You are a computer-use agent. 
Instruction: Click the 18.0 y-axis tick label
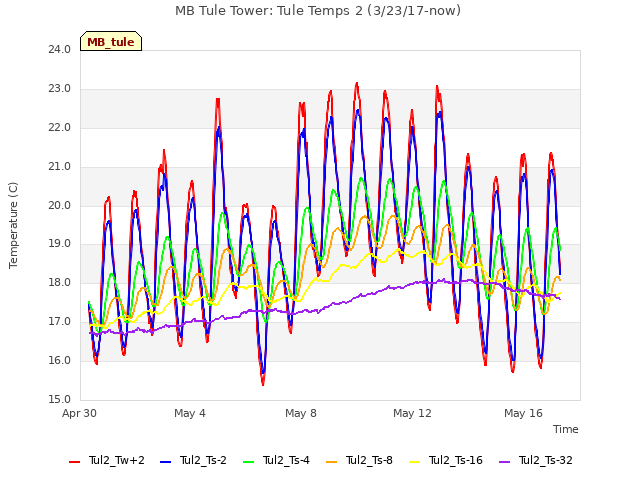pos(60,282)
